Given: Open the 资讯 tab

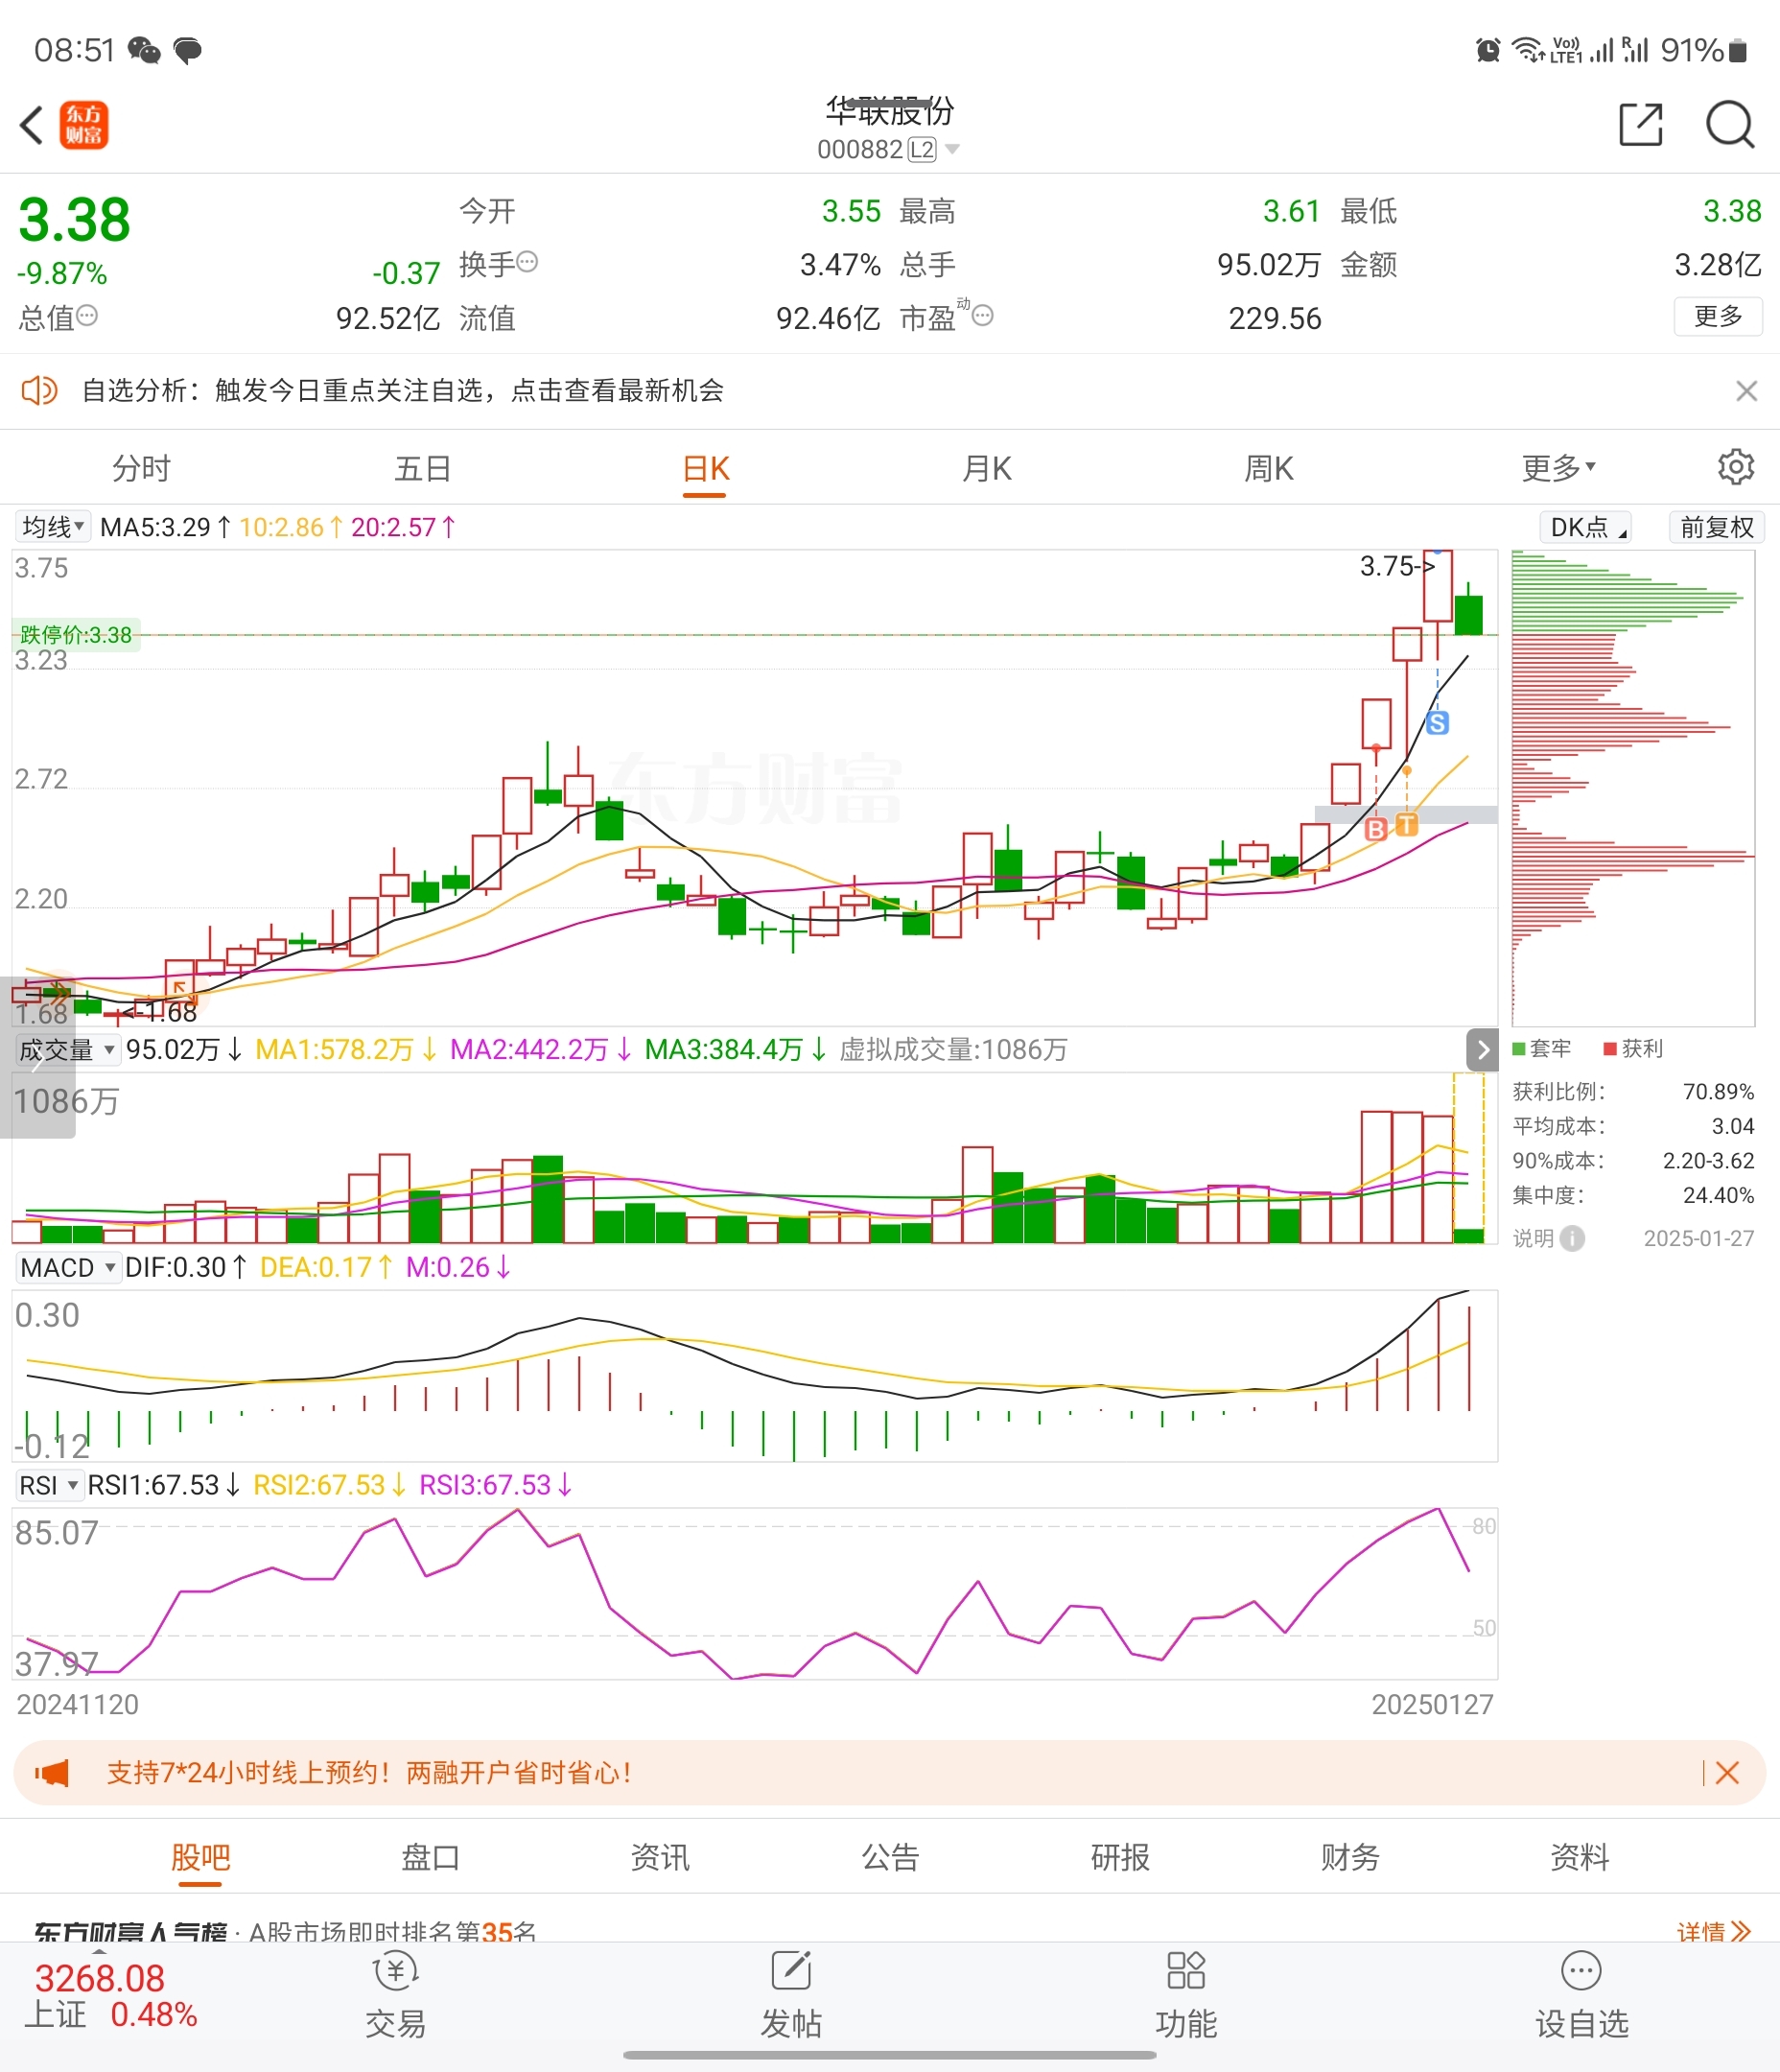Looking at the screenshot, I should pos(660,1857).
